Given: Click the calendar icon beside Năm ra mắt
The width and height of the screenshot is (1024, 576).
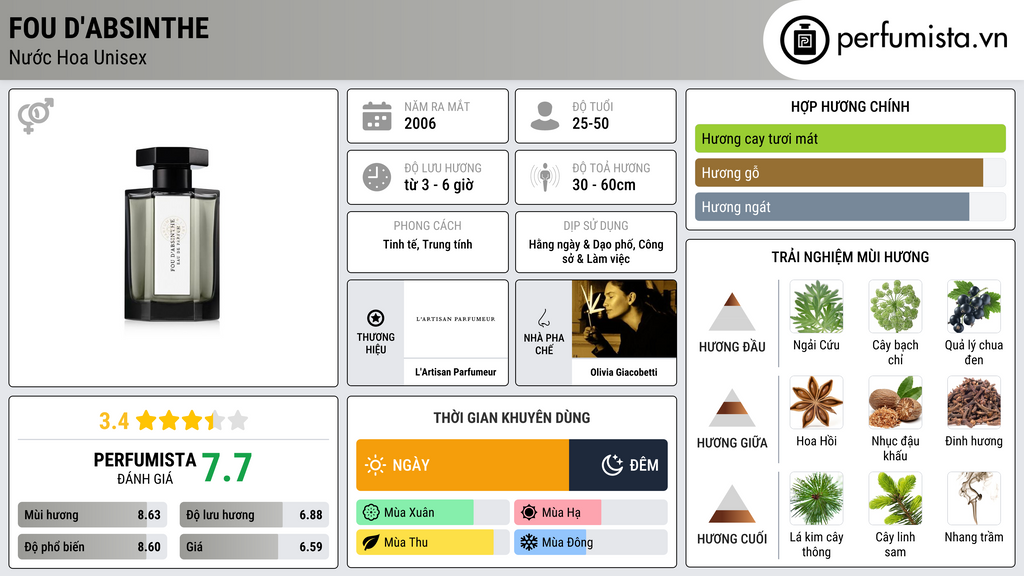Looking at the screenshot, I should click(377, 116).
